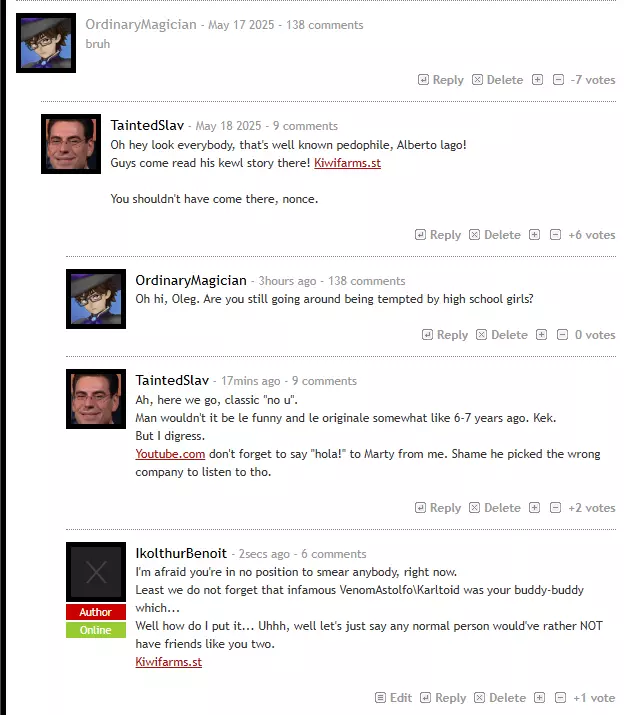The height and width of the screenshot is (715, 624).
Task: Reply to the "Oh hi, Oleg" comment
Action: tap(445, 335)
